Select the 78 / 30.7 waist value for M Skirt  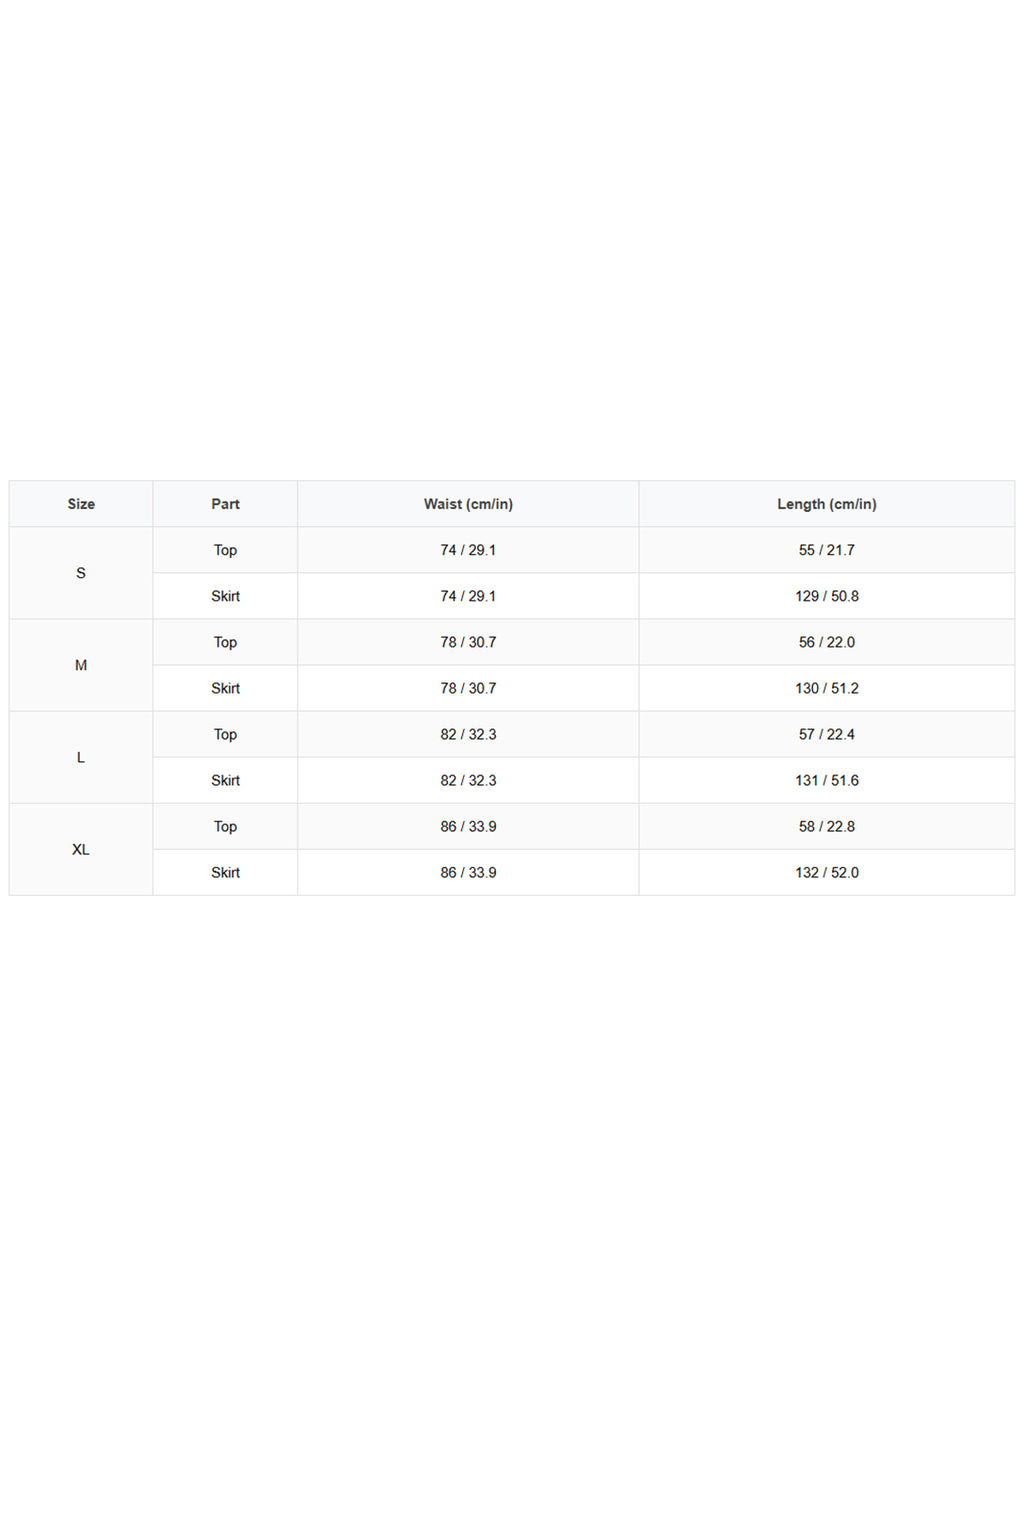pos(468,688)
